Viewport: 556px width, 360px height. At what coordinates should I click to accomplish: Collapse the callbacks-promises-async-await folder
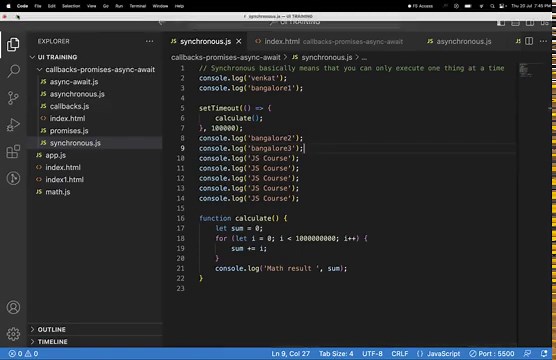coord(95,70)
